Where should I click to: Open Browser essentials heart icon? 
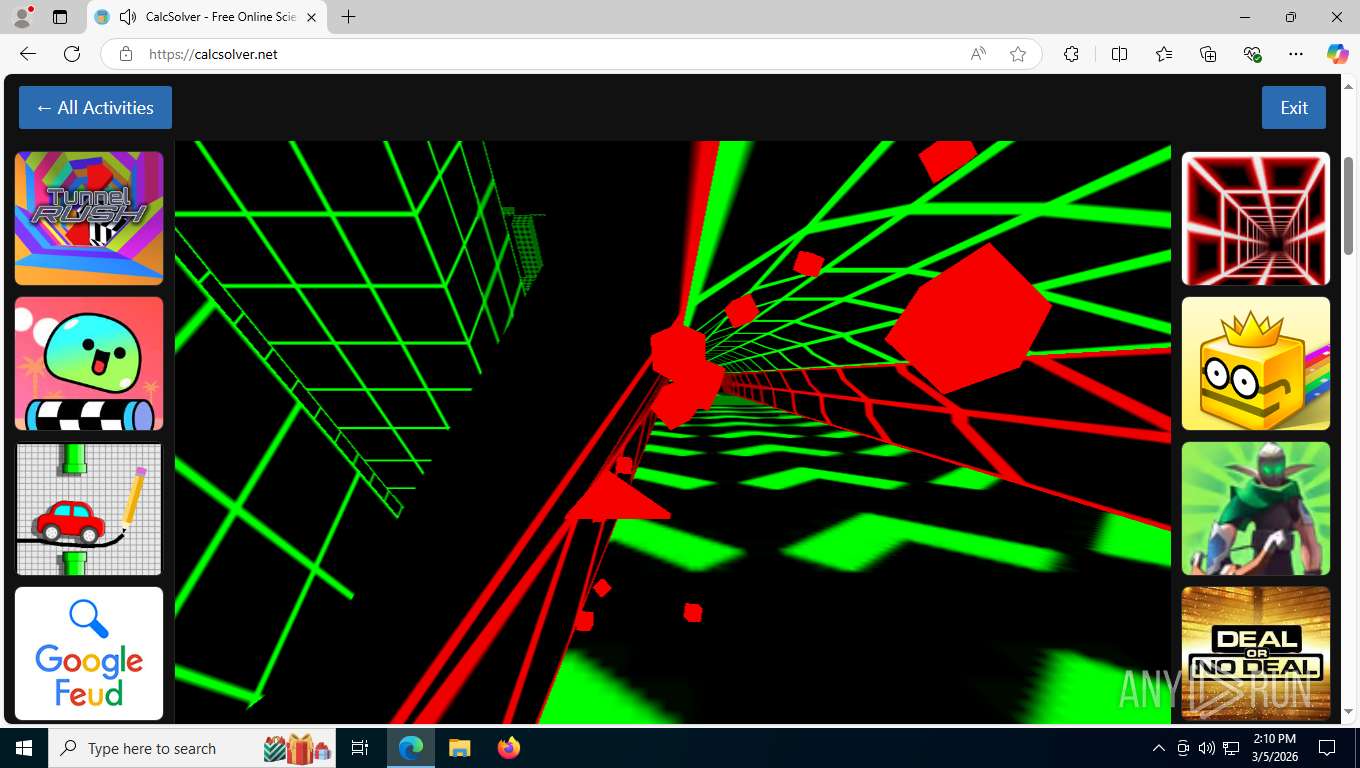coord(1253,54)
